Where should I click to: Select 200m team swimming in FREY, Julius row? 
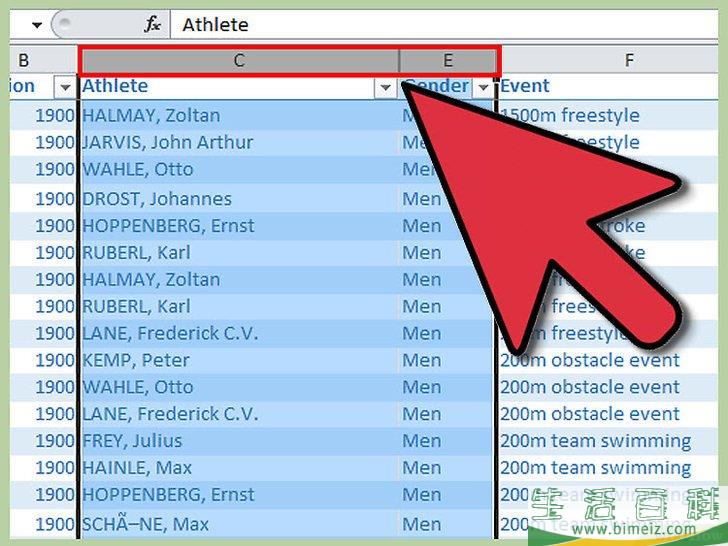pos(608,441)
